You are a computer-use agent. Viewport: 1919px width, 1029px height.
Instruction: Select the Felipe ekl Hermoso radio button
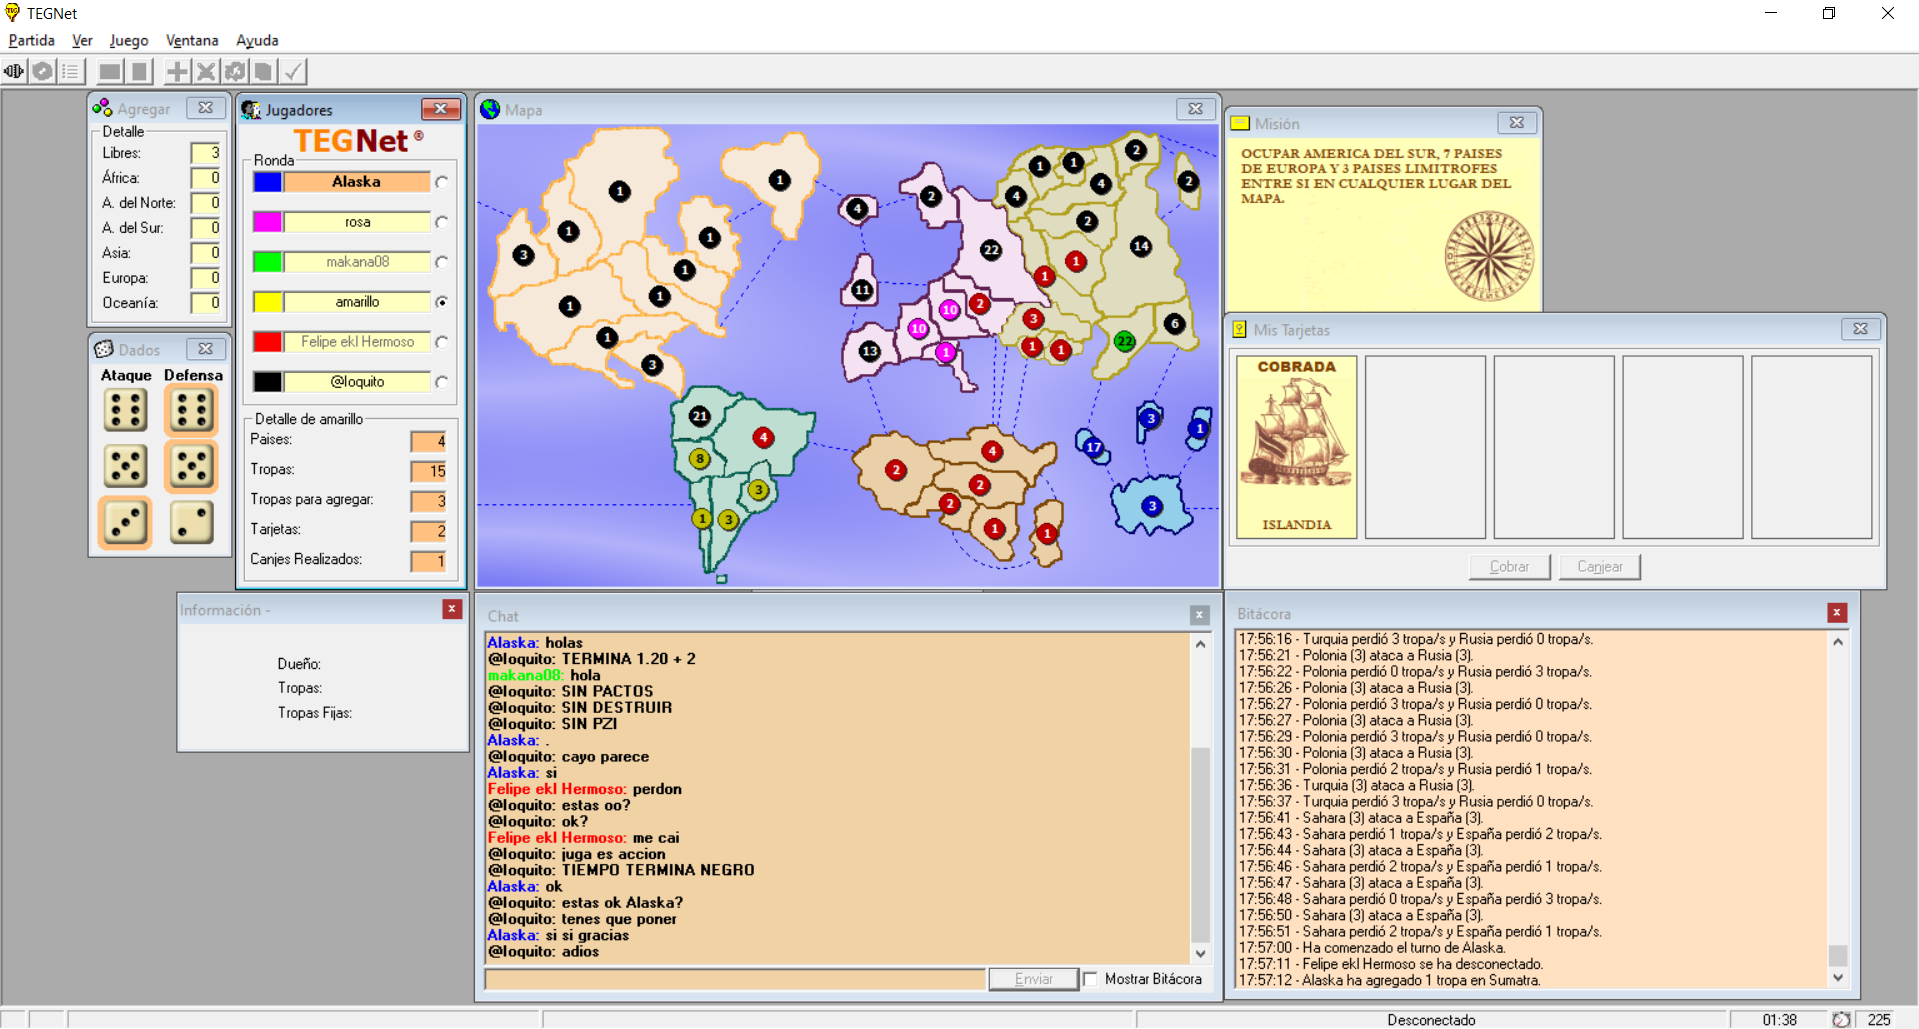click(442, 342)
